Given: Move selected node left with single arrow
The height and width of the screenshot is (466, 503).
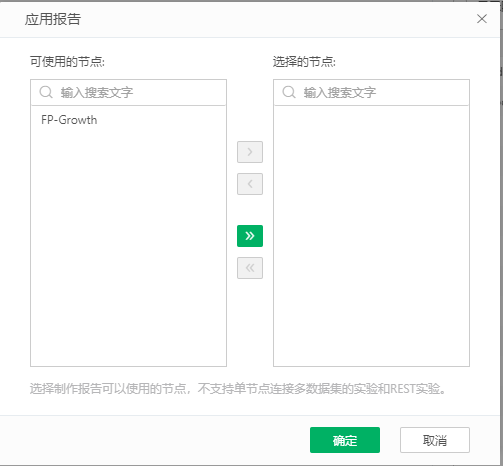Looking at the screenshot, I should tap(250, 184).
